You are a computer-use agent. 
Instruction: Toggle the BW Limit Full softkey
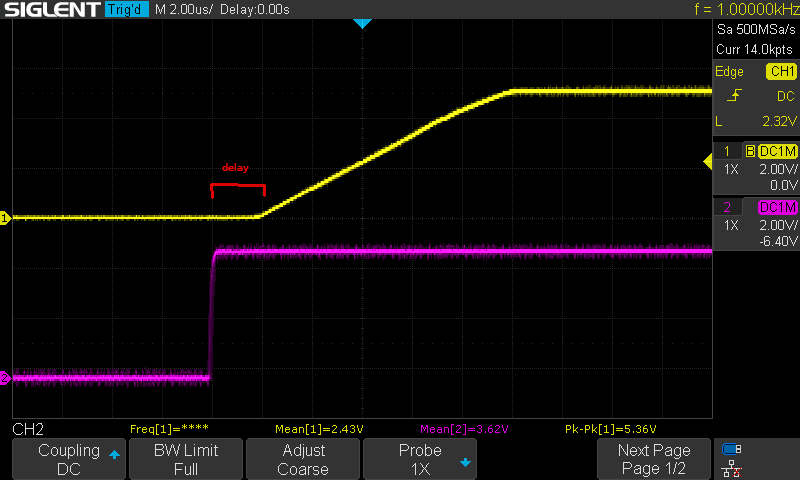click(186, 459)
